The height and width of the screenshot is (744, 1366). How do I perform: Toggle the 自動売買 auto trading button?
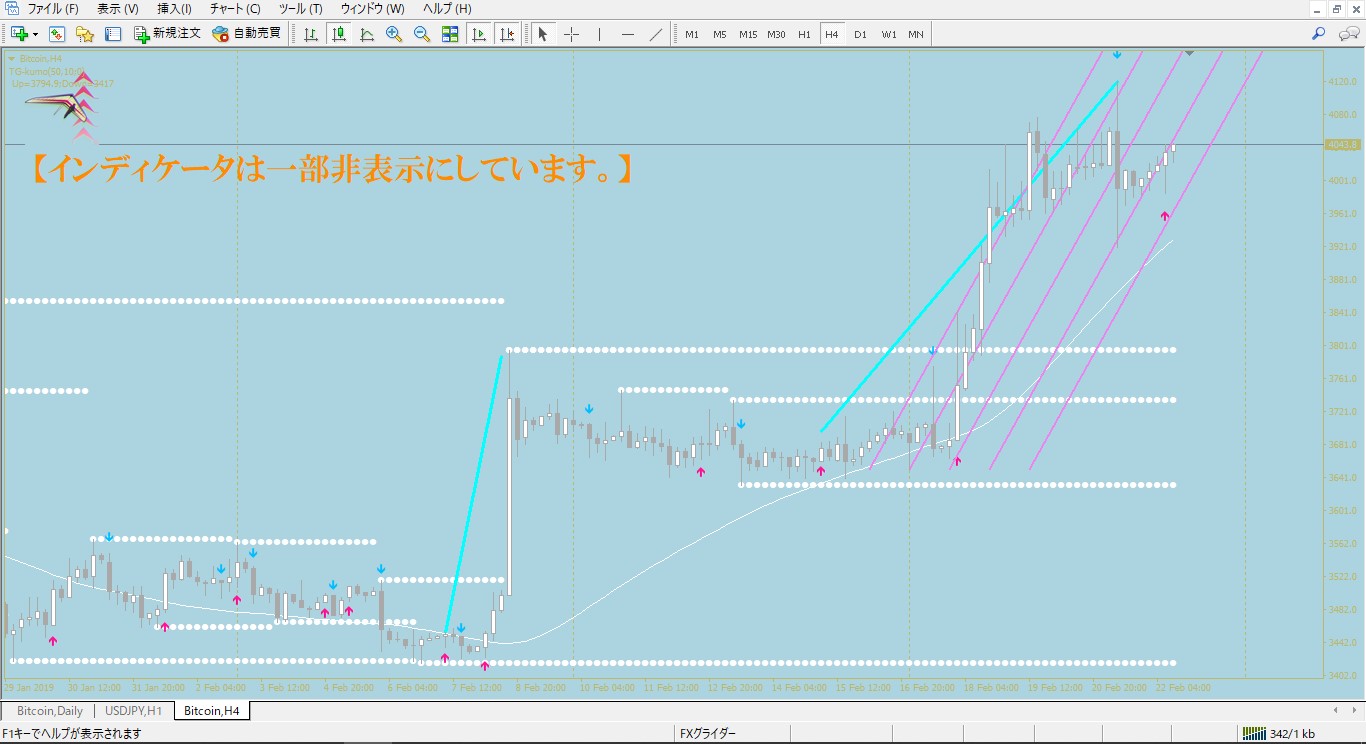(247, 34)
